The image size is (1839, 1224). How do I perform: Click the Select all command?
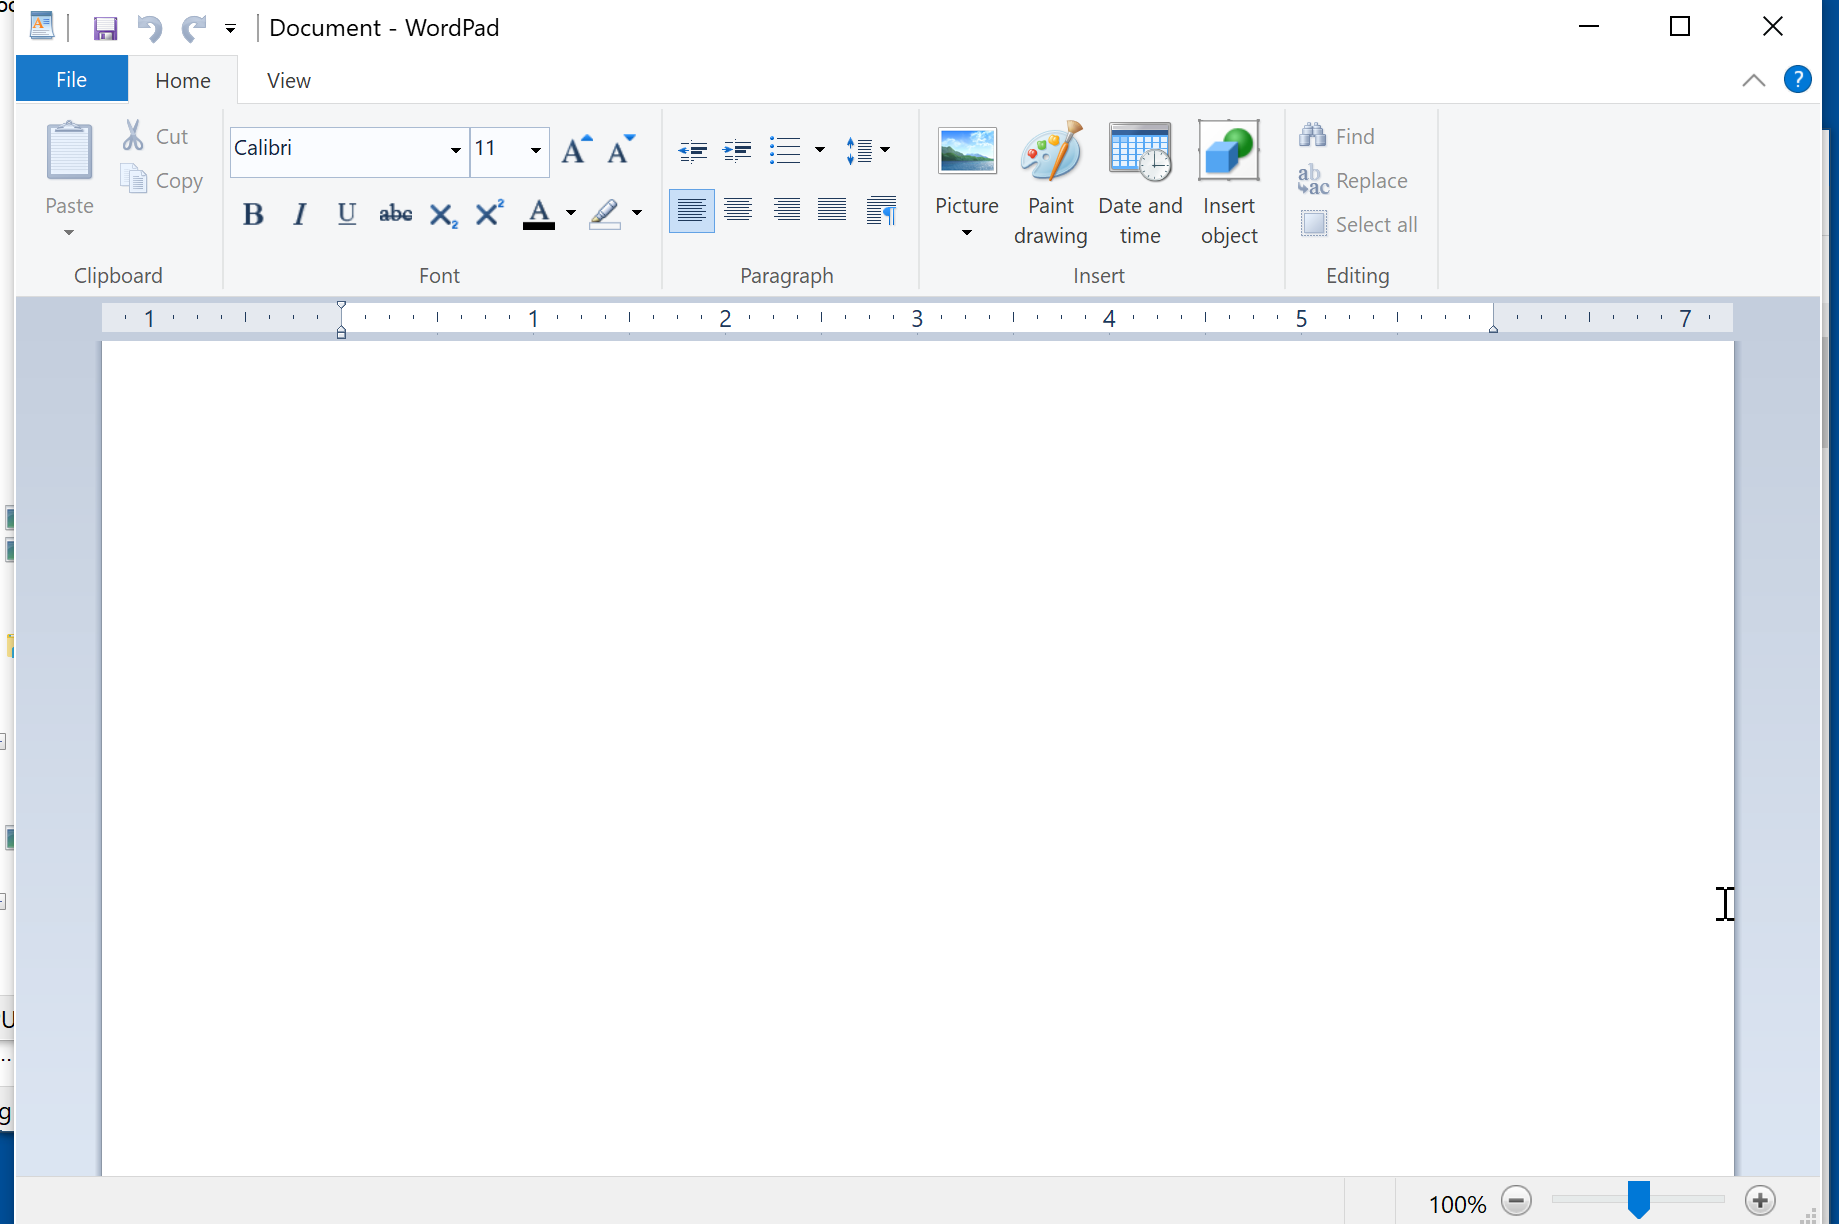(1360, 224)
